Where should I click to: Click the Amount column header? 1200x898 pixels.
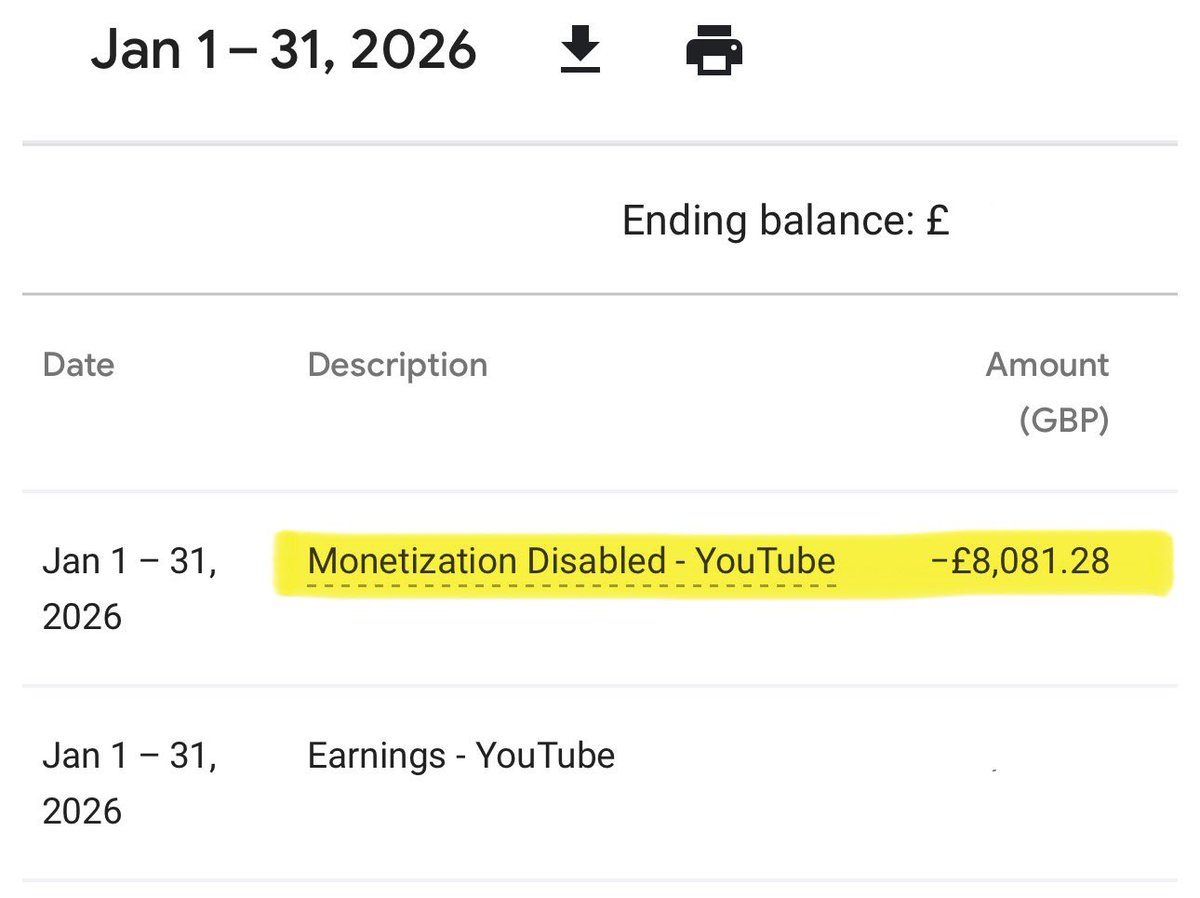coord(1047,365)
